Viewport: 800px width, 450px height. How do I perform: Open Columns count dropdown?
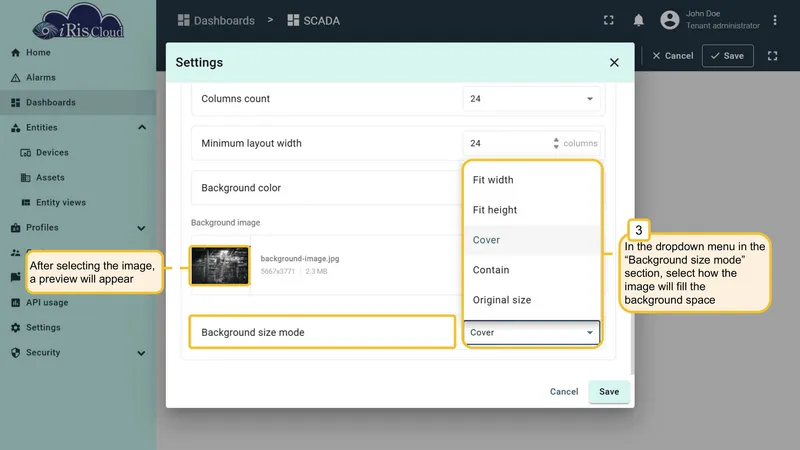pyautogui.click(x=531, y=98)
